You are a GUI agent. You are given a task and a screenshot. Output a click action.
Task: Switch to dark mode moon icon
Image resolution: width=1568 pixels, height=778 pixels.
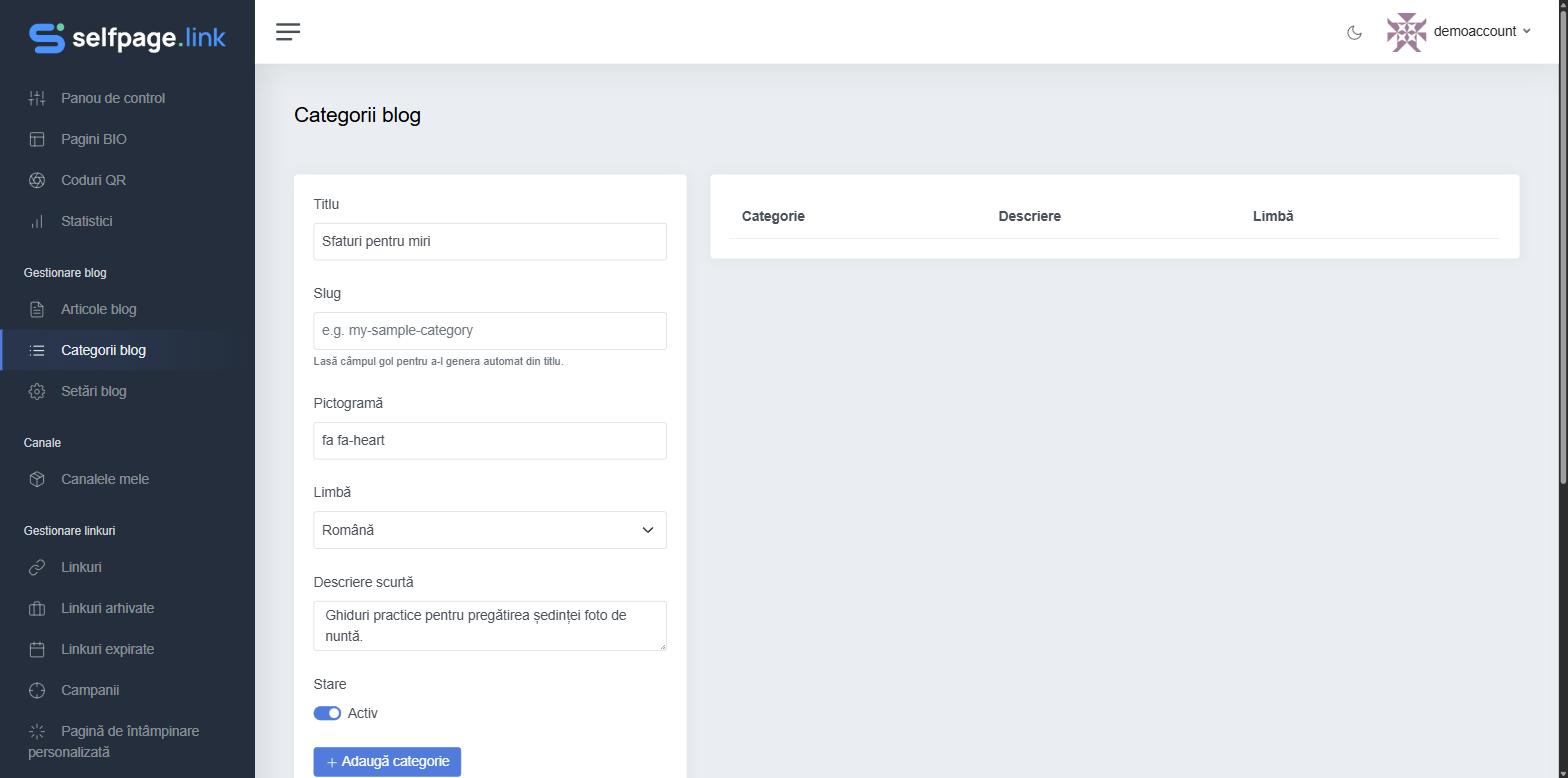click(1354, 32)
